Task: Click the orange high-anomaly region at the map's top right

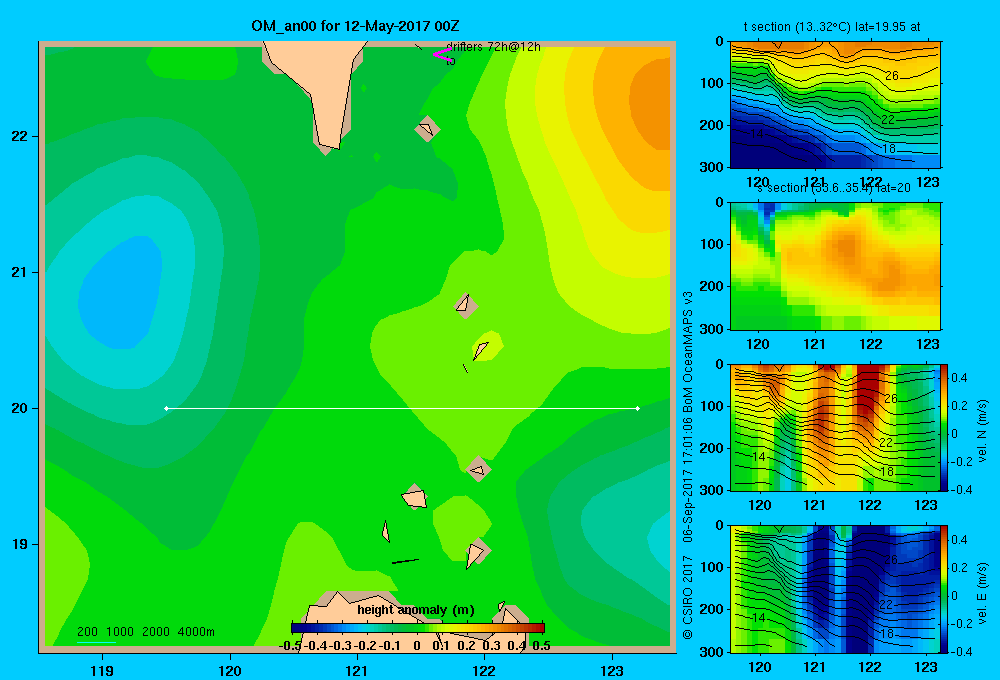Action: [x=651, y=99]
